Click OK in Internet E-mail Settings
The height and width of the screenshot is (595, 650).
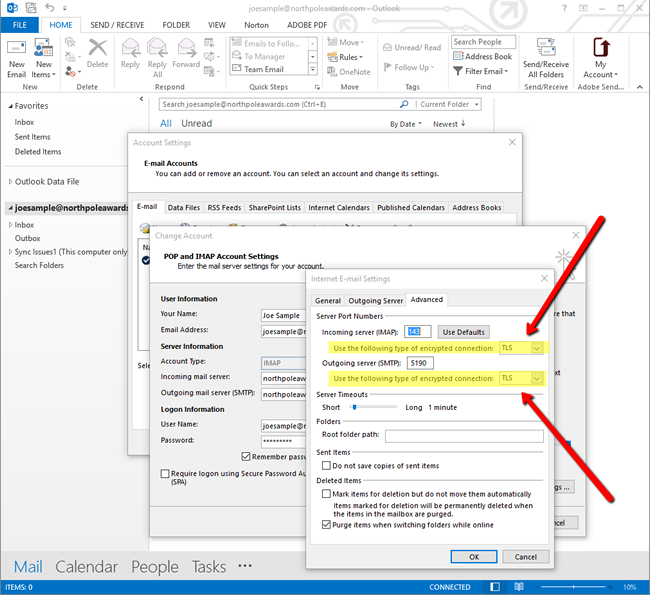(474, 557)
